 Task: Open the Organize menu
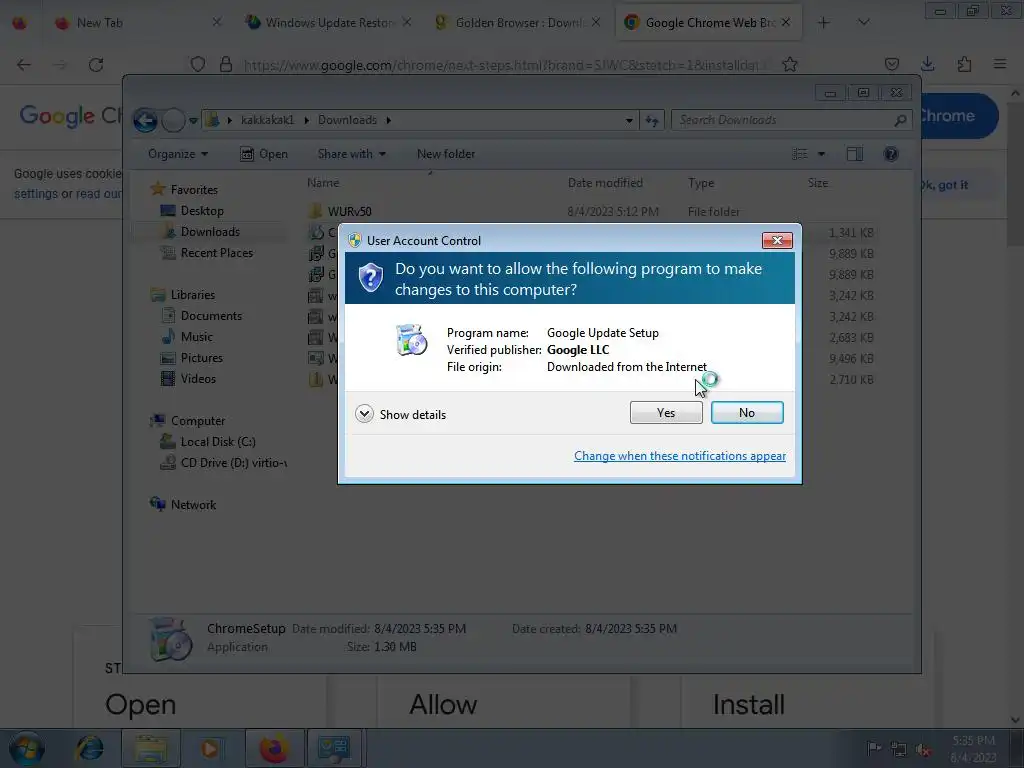click(178, 154)
